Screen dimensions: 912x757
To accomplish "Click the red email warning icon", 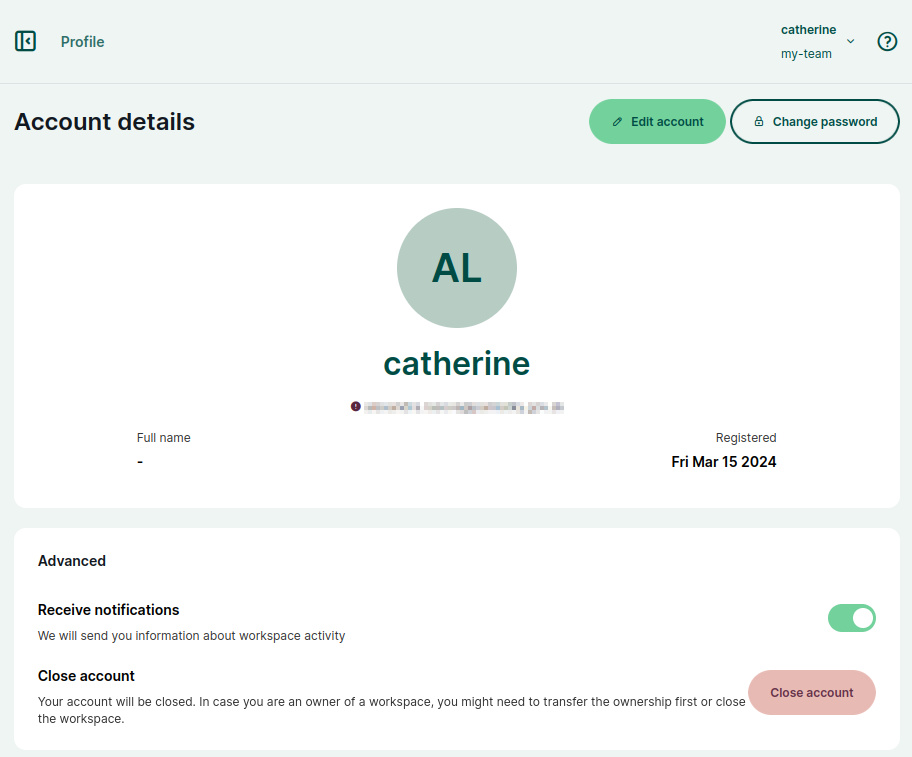I will (x=355, y=406).
